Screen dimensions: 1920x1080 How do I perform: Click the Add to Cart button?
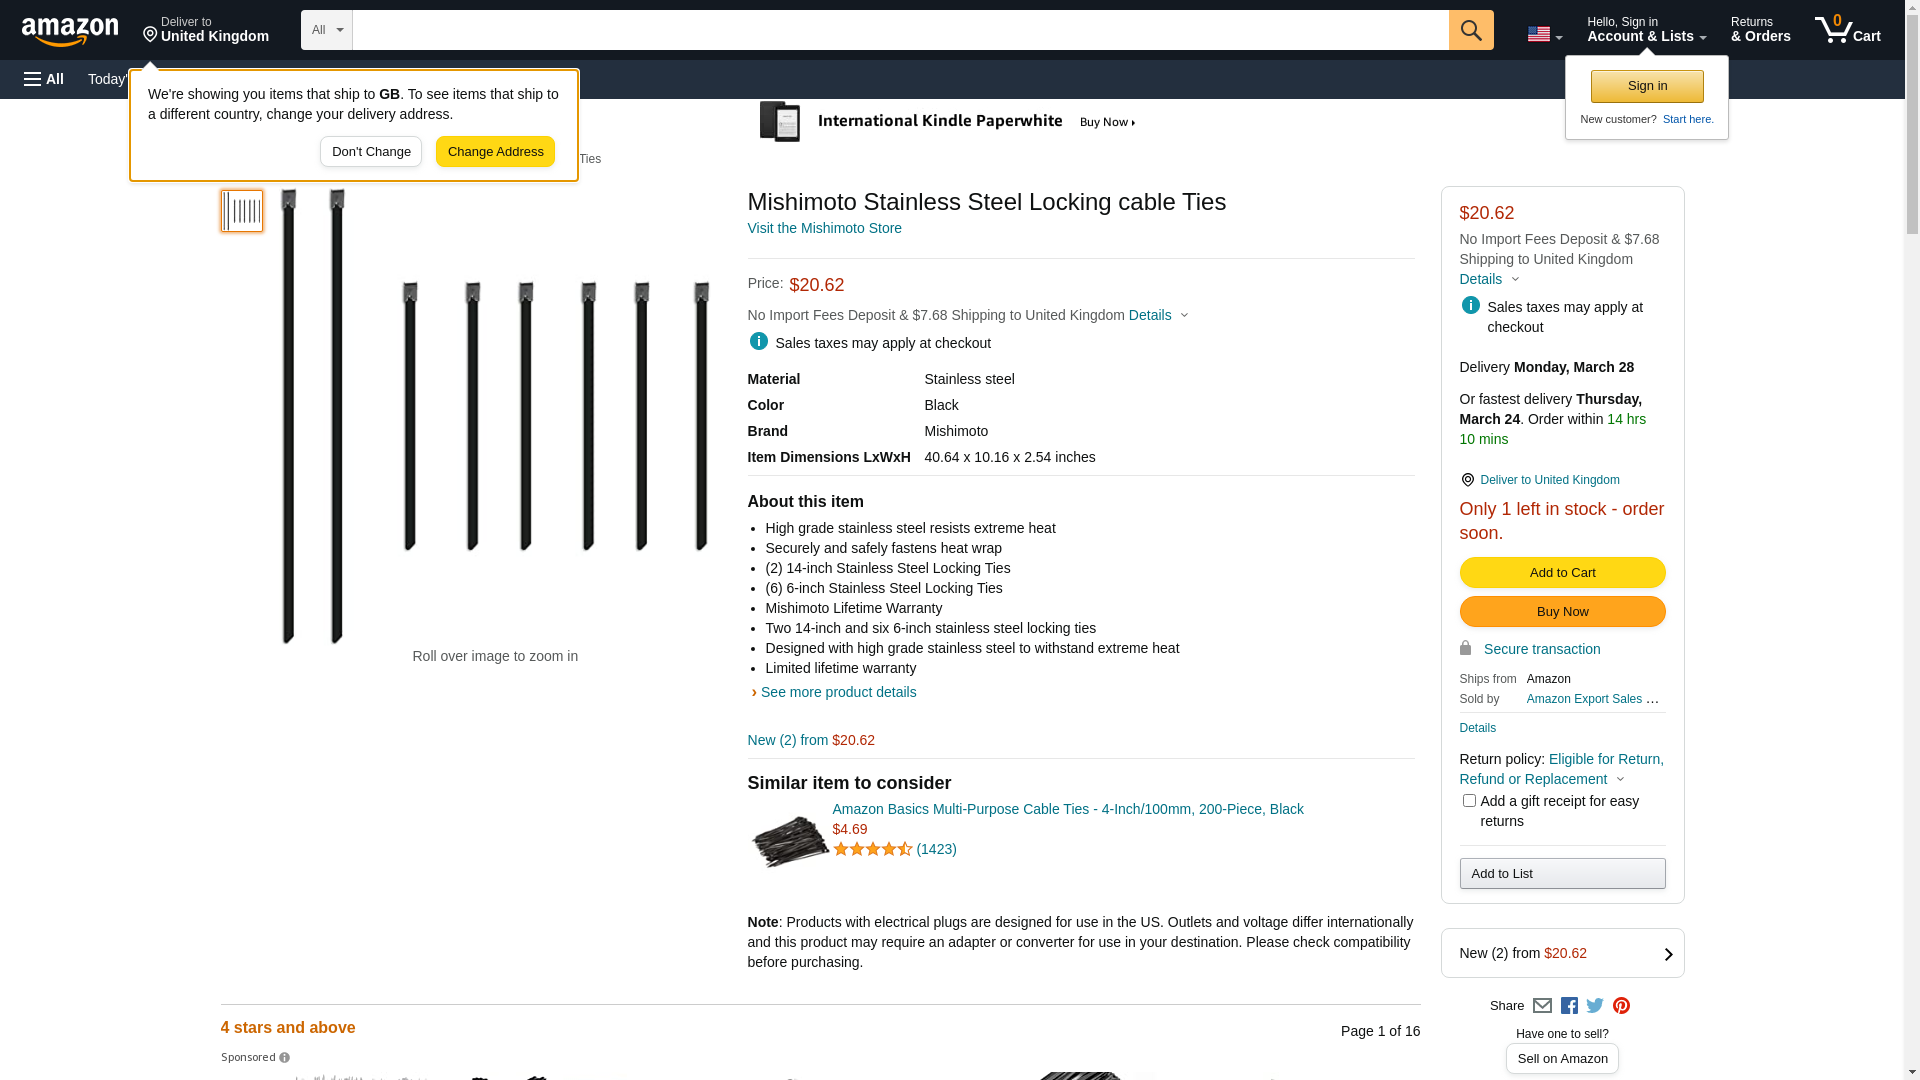tap(1562, 573)
